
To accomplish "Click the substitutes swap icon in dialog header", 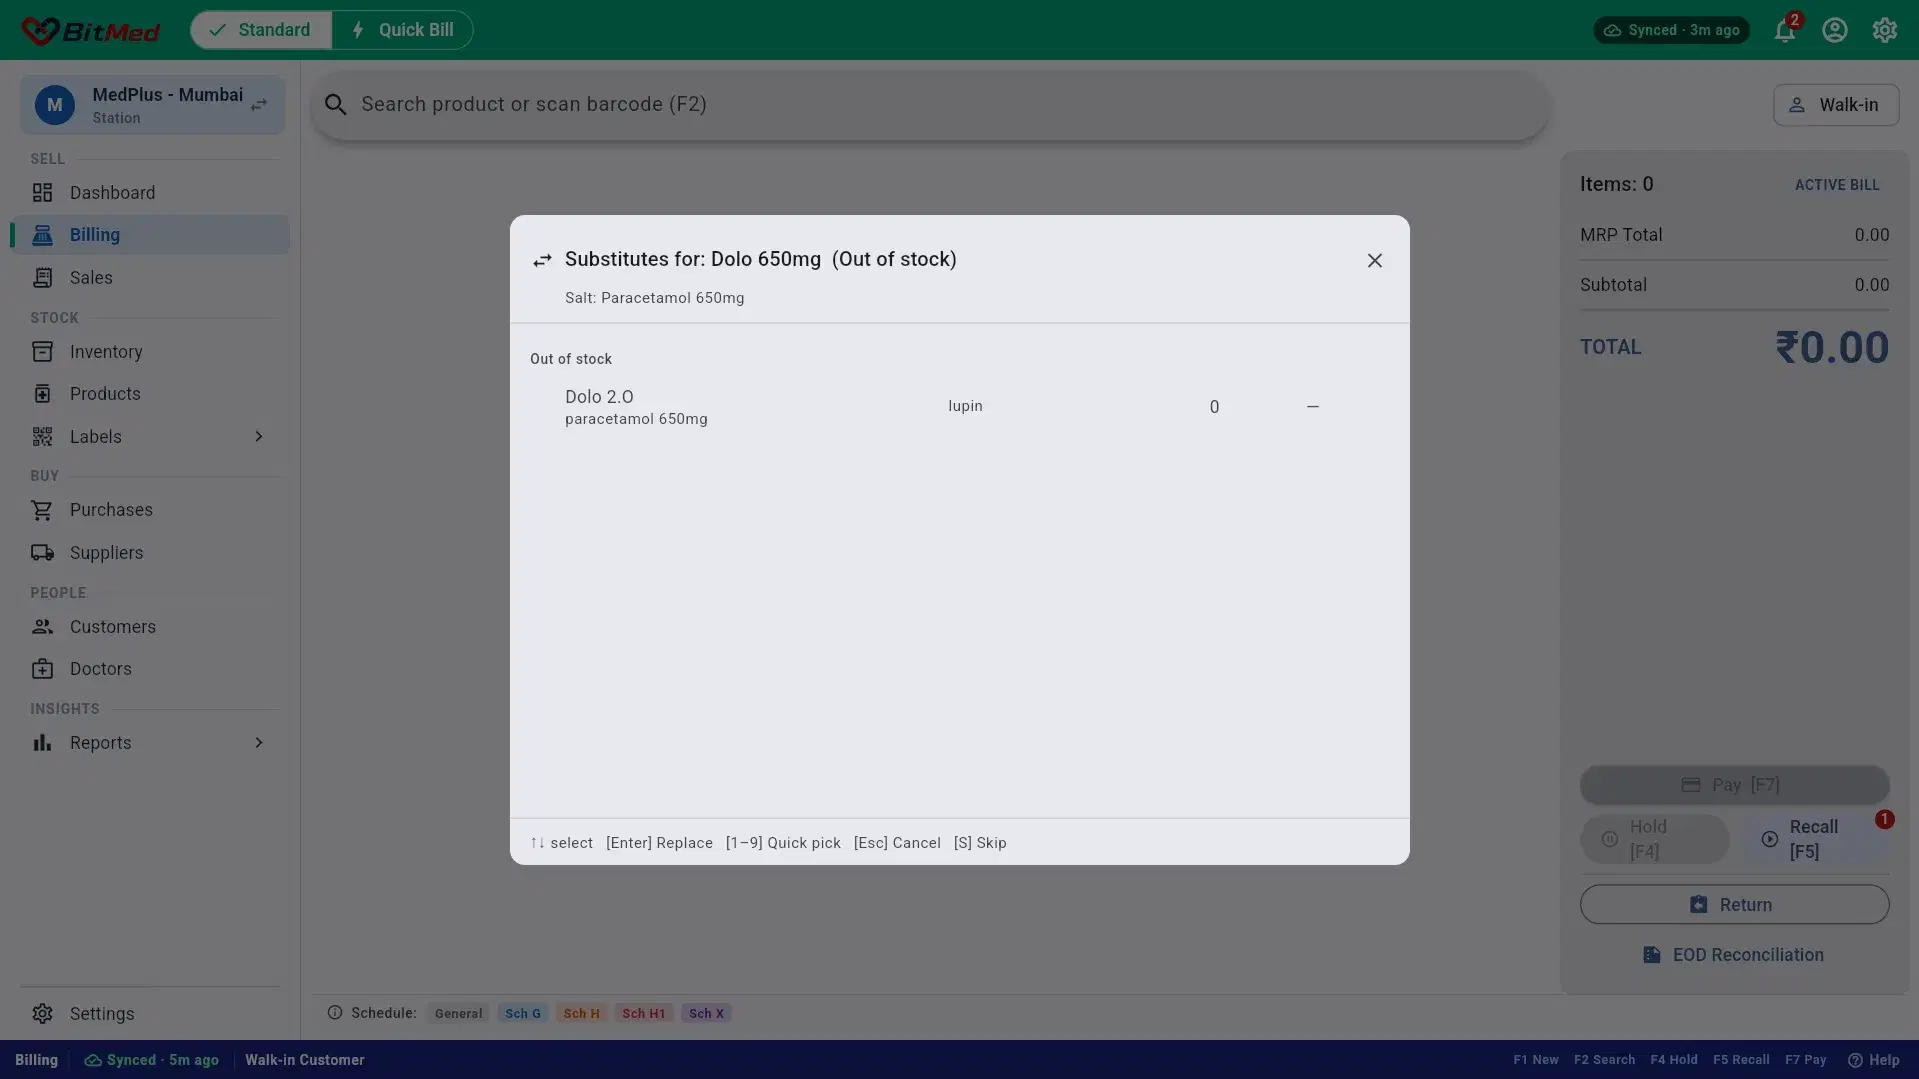I will click(x=542, y=261).
